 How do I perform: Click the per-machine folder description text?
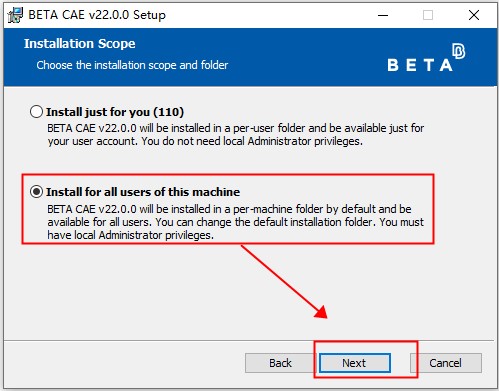coord(235,222)
